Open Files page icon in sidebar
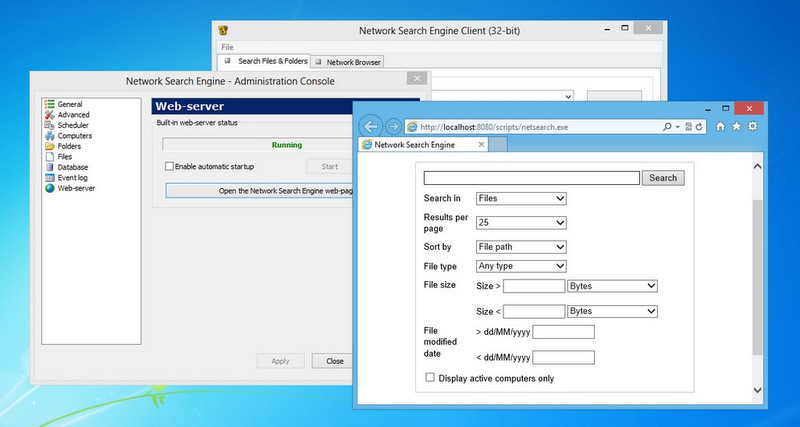800x427 pixels. (x=49, y=157)
